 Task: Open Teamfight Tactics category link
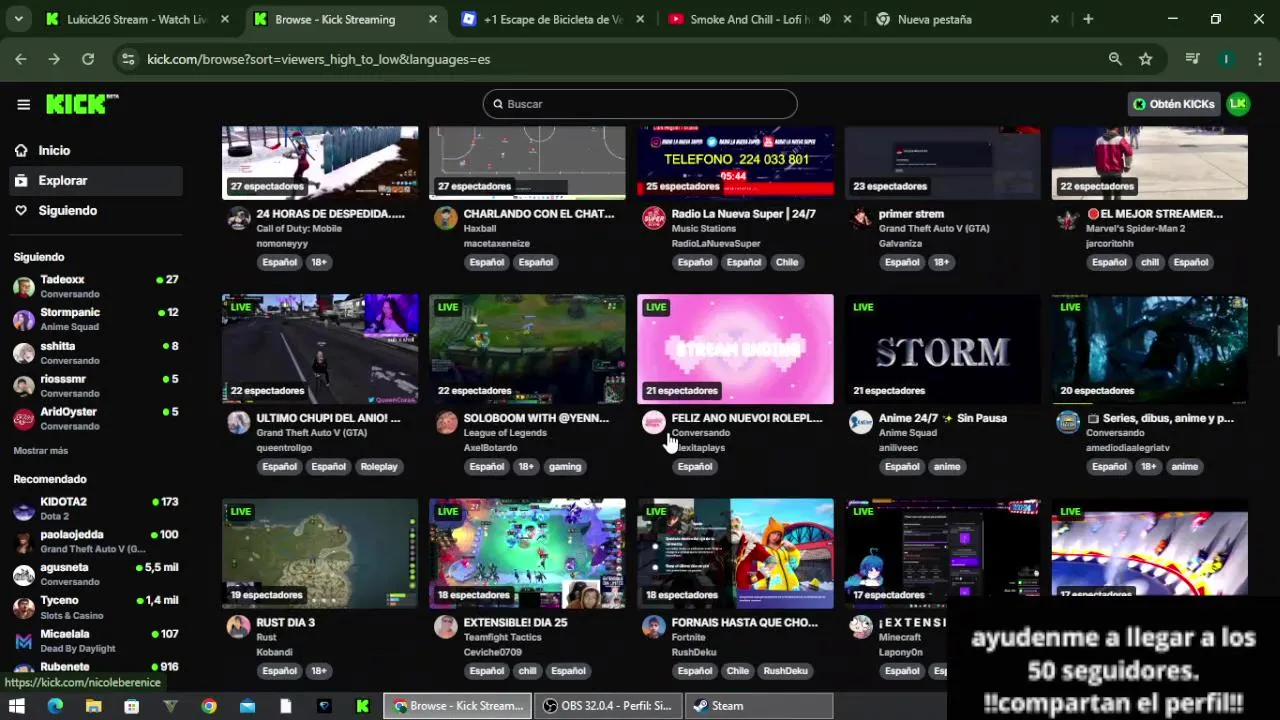[x=503, y=637]
